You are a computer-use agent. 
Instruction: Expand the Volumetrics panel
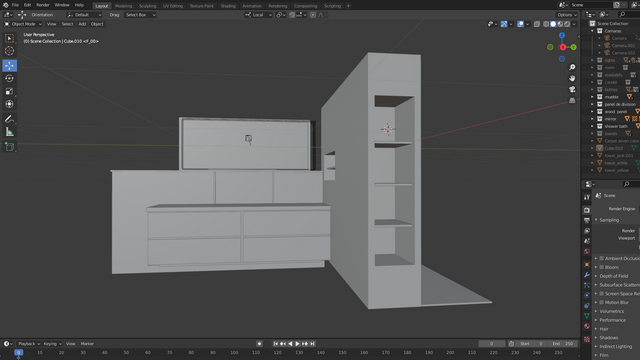[596, 311]
